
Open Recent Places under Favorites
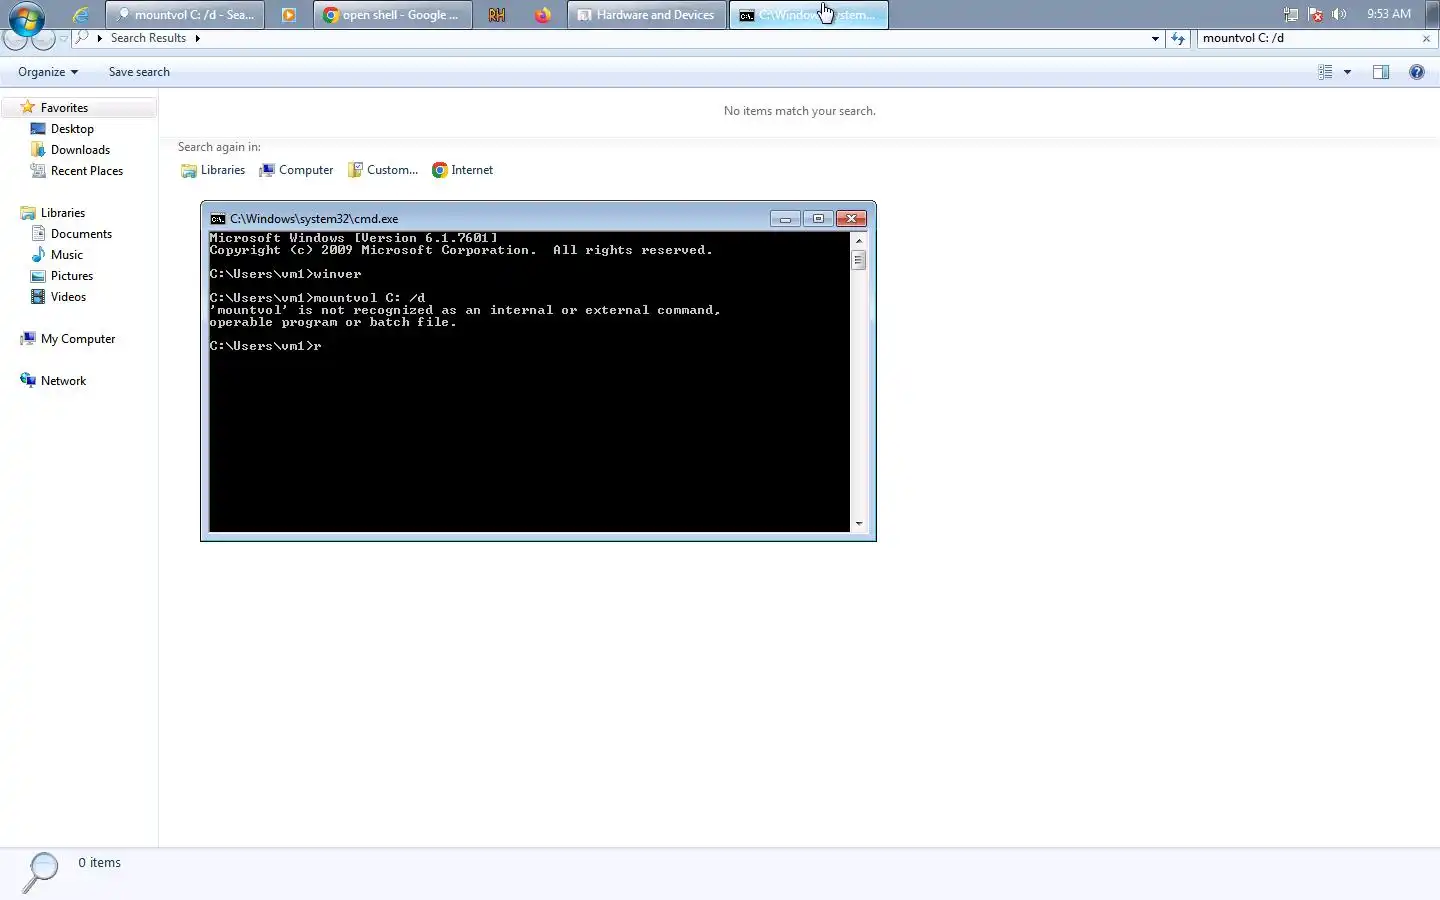pyautogui.click(x=86, y=171)
